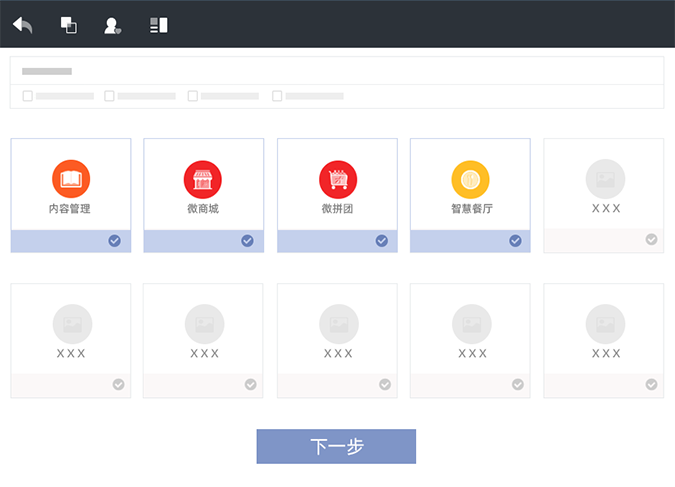This screenshot has height=487, width=675.
Task: Click the 内容管理 label text
Action: pyautogui.click(x=70, y=209)
